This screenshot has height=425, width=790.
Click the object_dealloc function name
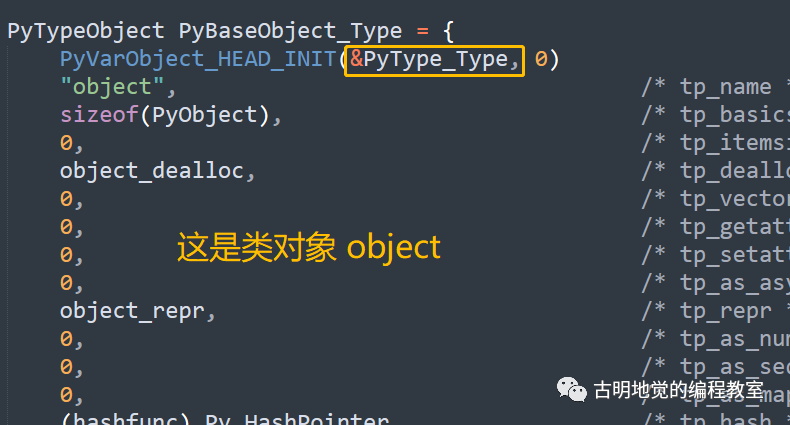pos(152,171)
